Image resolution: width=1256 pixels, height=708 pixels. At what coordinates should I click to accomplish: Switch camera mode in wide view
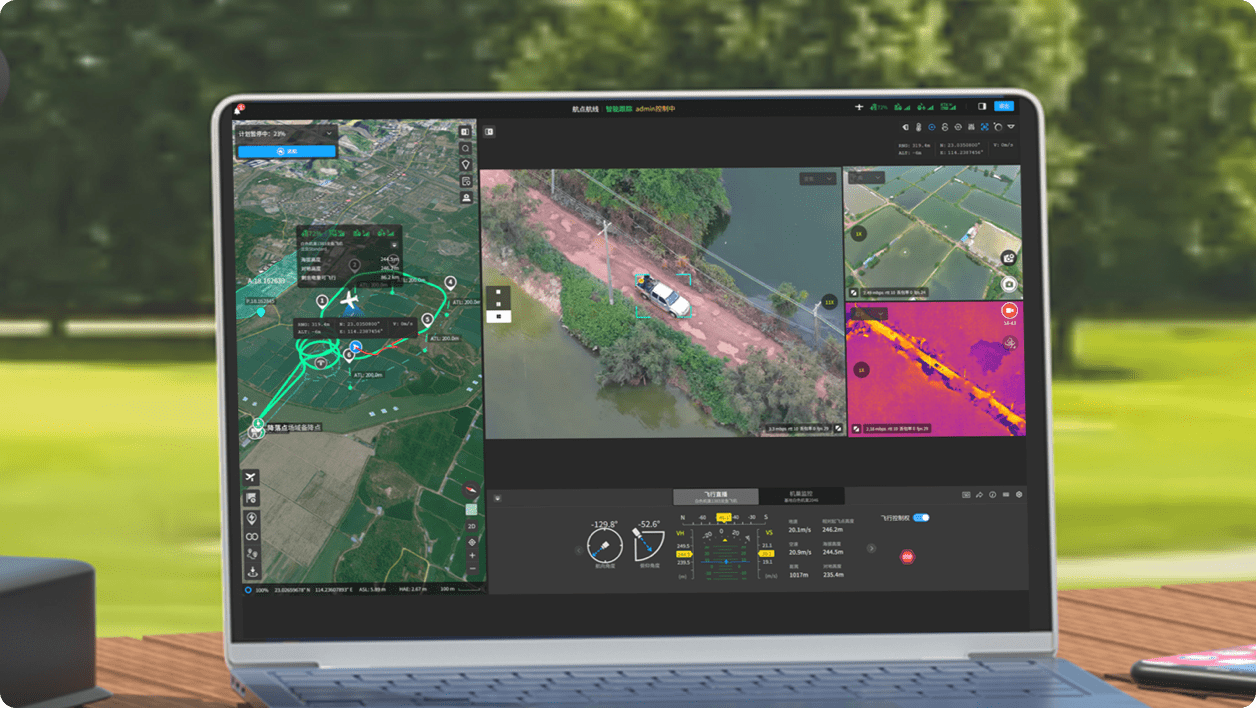[x=1009, y=258]
